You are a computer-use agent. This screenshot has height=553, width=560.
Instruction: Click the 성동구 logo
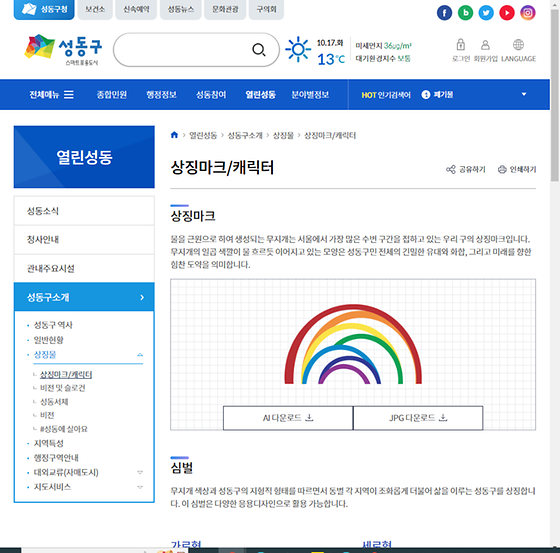coord(63,49)
